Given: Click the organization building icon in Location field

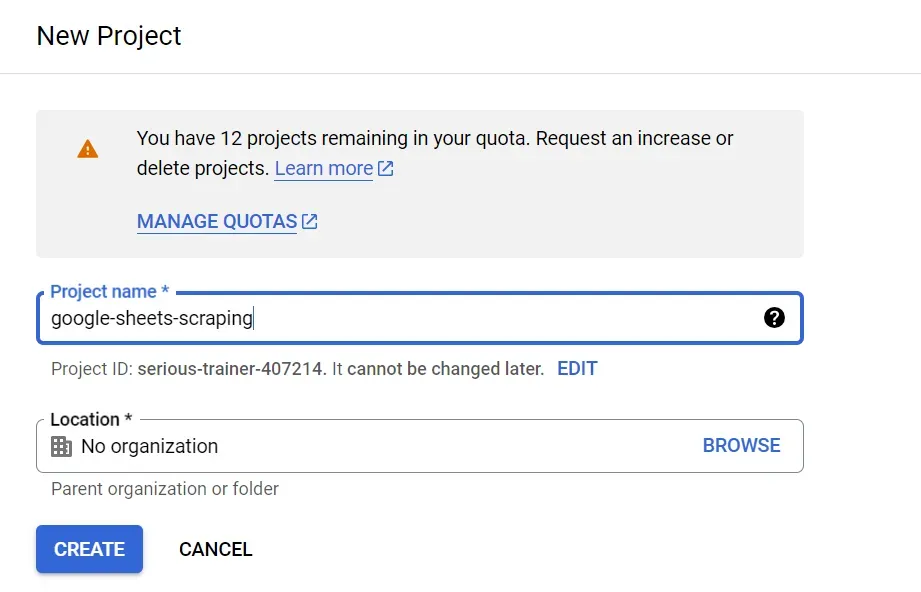Looking at the screenshot, I should (61, 446).
